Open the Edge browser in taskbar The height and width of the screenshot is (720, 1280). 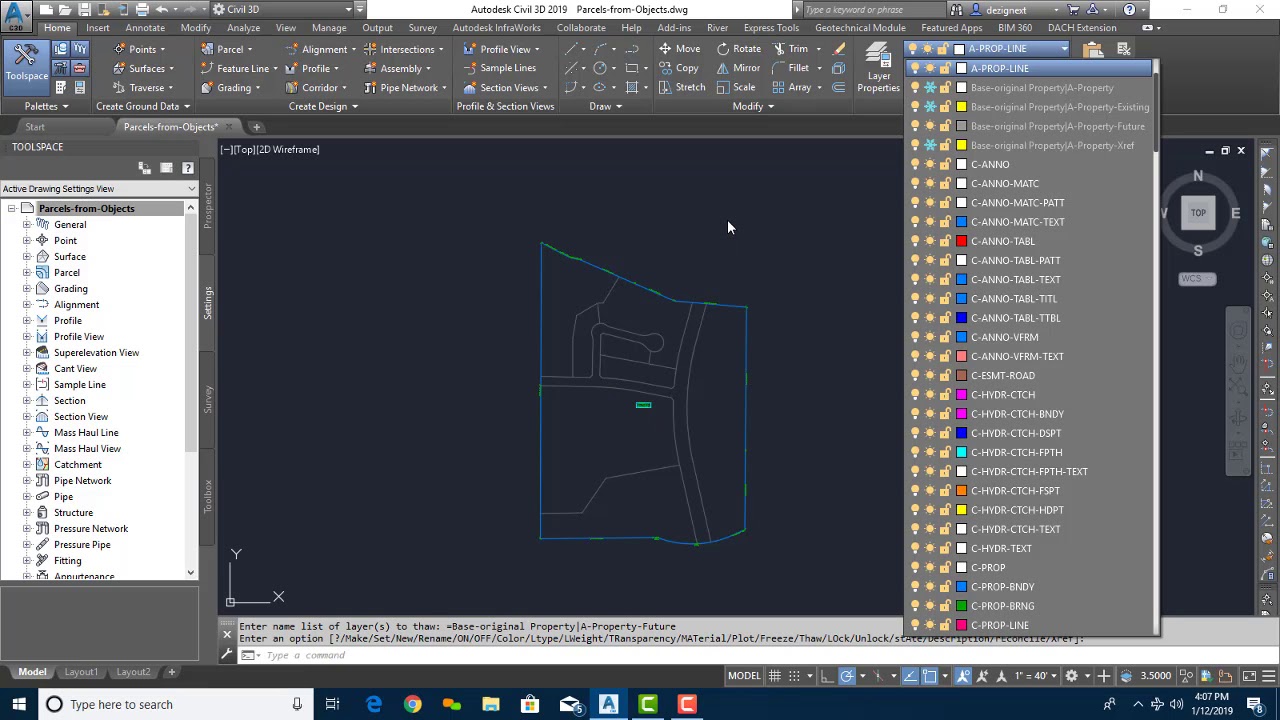(373, 704)
